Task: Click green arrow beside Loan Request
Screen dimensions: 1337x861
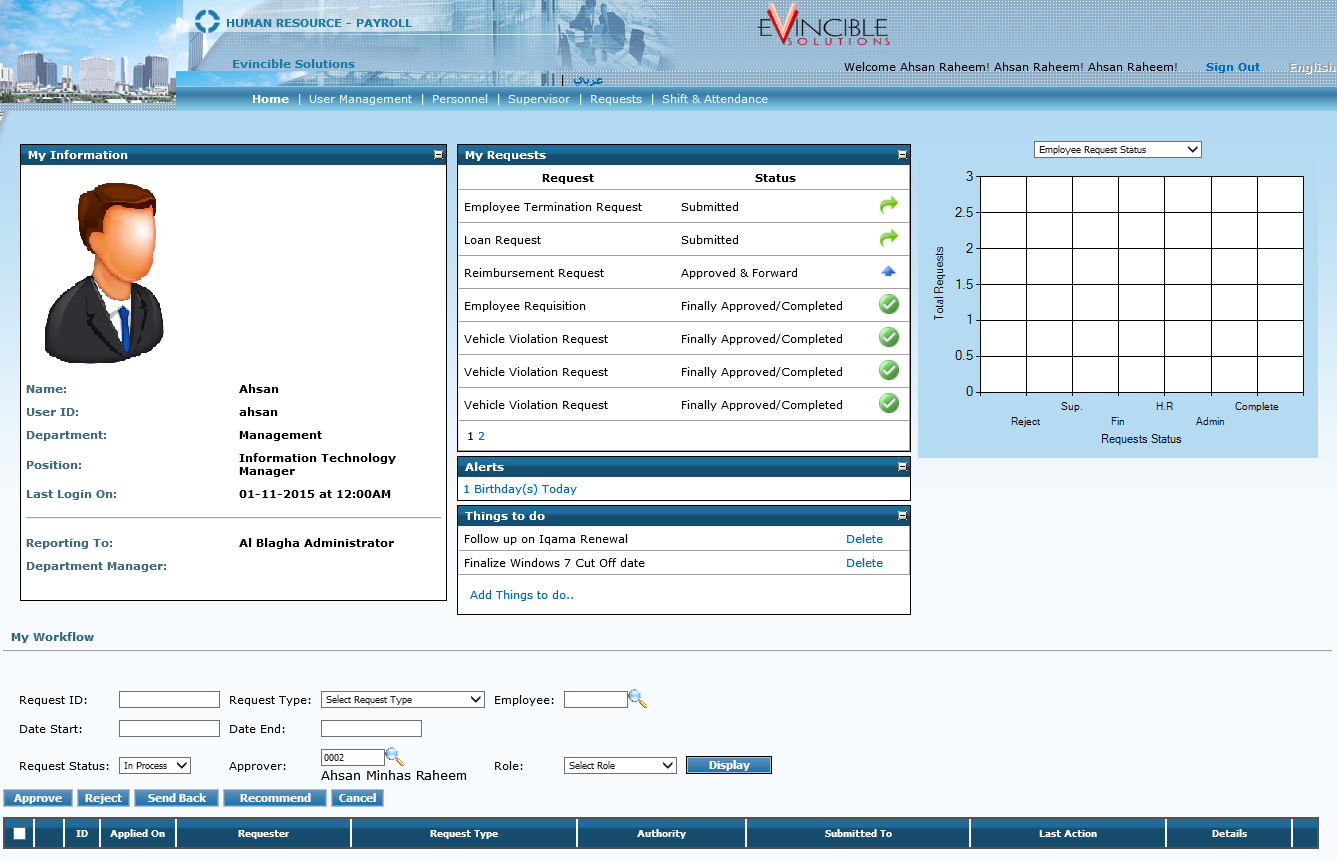Action: [x=888, y=239]
